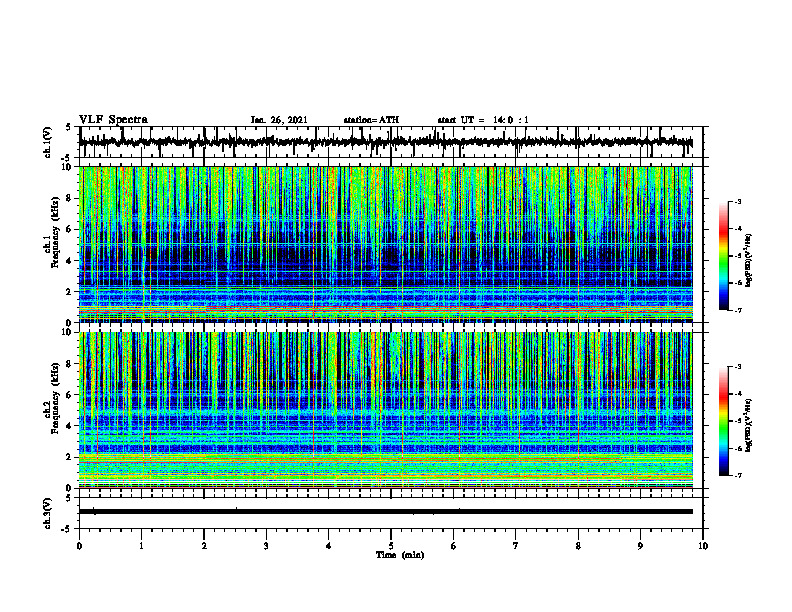The image size is (792, 612).
Task: Click the 8 kHz tick on ch.1 spectrogram
Action: pyautogui.click(x=68, y=198)
